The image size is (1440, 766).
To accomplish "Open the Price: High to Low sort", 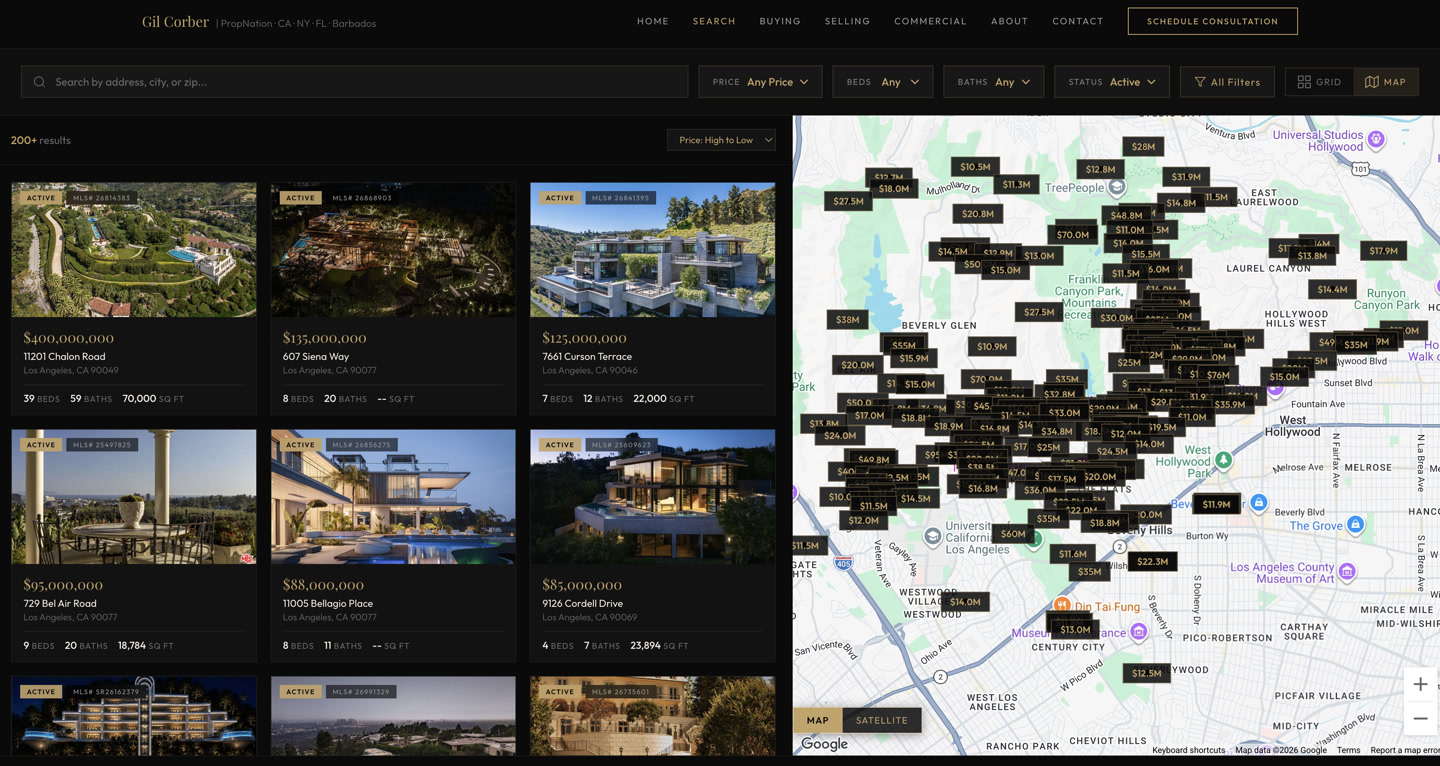I will tap(721, 140).
